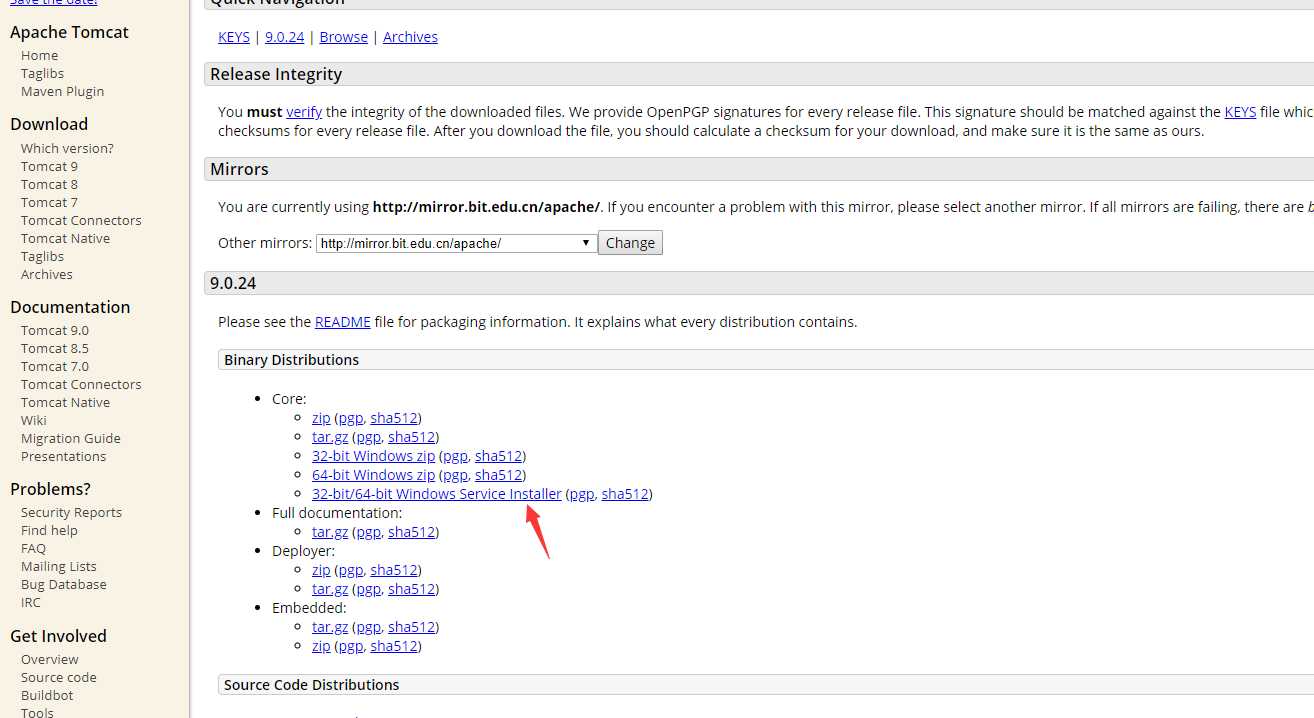The image size is (1314, 718).
Task: Open the README file link
Action: (343, 322)
